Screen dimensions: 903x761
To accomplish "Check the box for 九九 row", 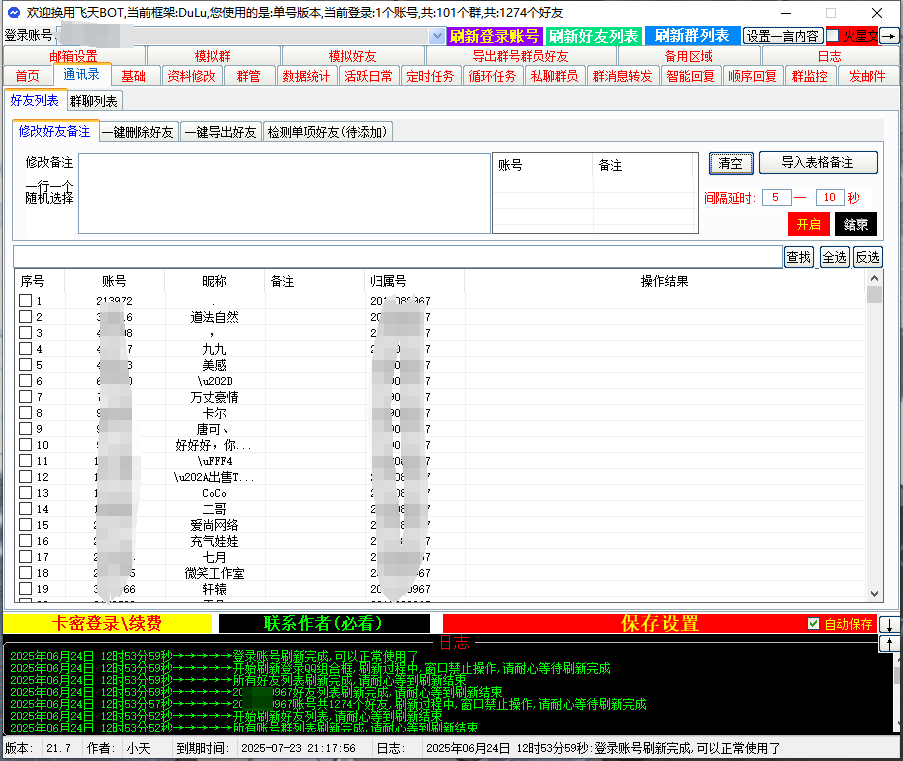I will [x=25, y=349].
